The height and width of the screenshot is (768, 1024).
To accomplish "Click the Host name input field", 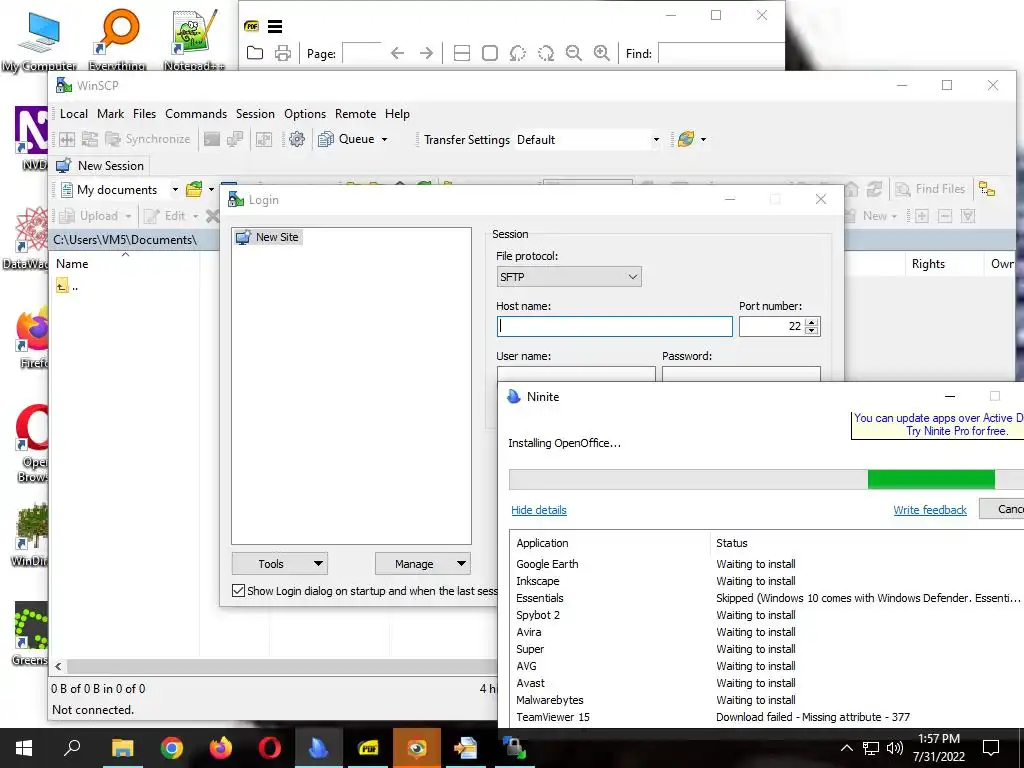I will 615,327.
